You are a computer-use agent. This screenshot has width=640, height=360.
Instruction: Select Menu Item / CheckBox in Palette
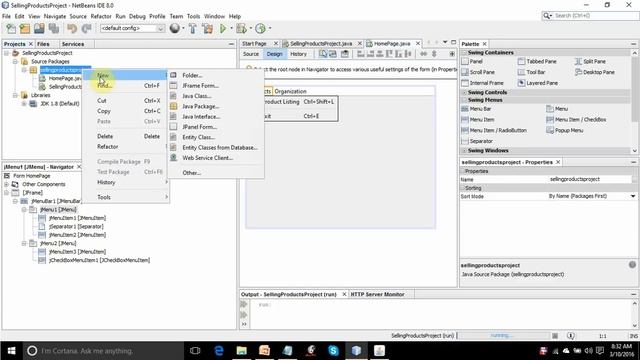coord(576,120)
